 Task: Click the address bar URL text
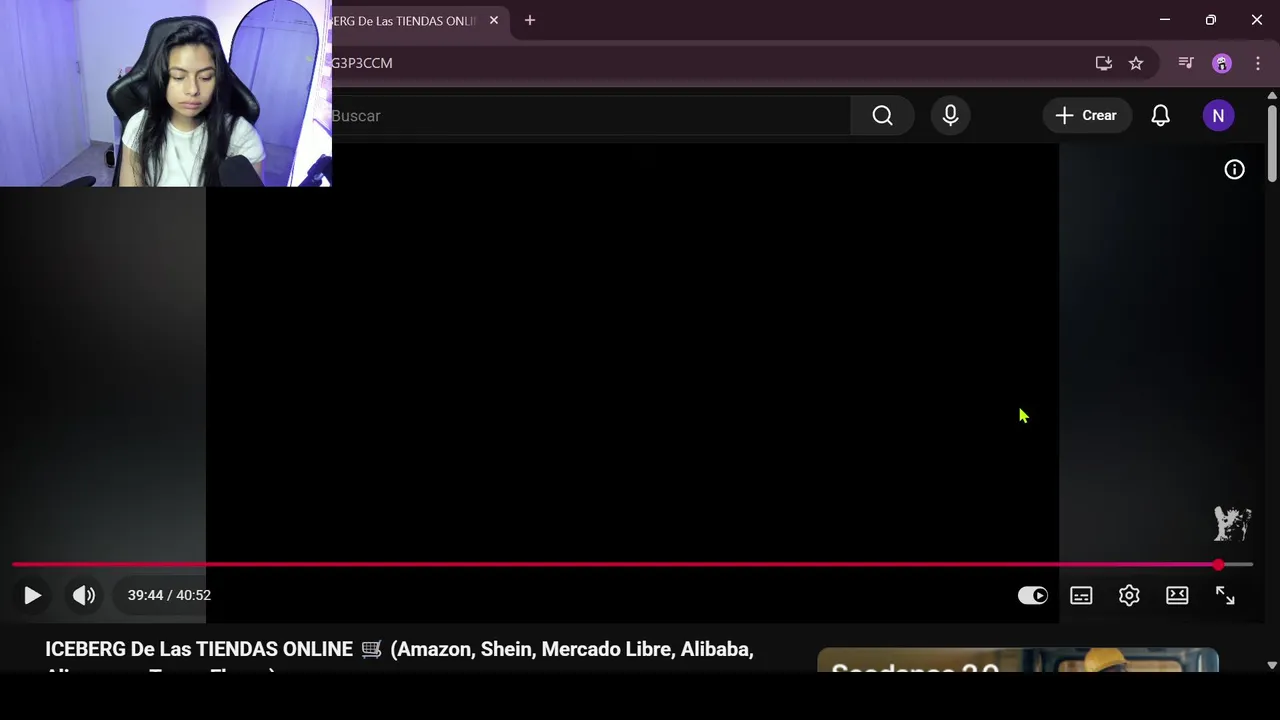(x=362, y=63)
